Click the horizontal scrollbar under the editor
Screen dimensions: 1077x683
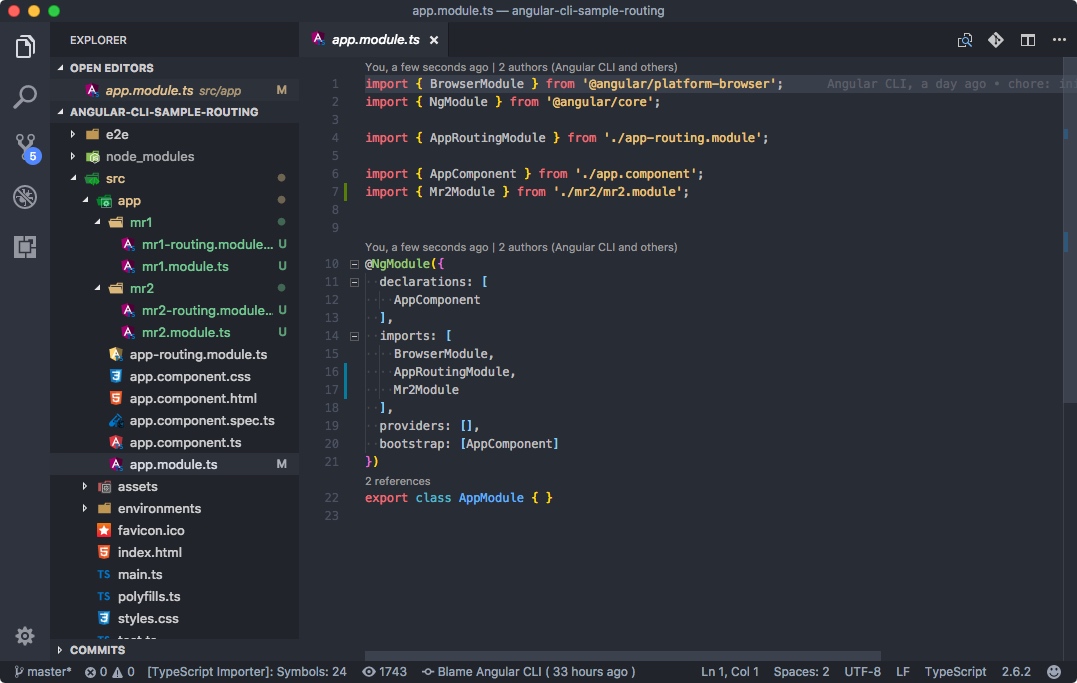(x=622, y=656)
